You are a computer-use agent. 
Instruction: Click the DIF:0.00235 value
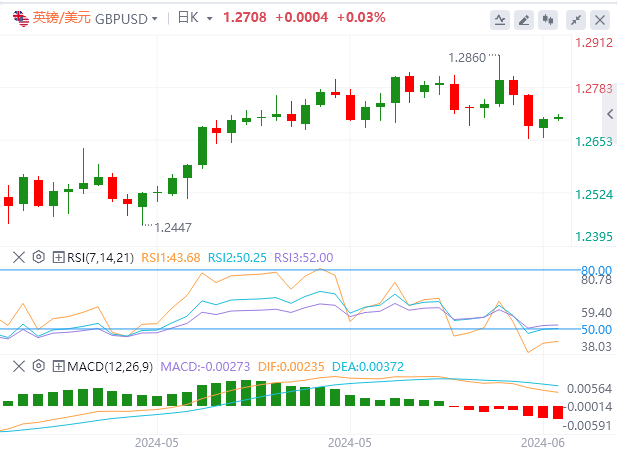click(291, 367)
